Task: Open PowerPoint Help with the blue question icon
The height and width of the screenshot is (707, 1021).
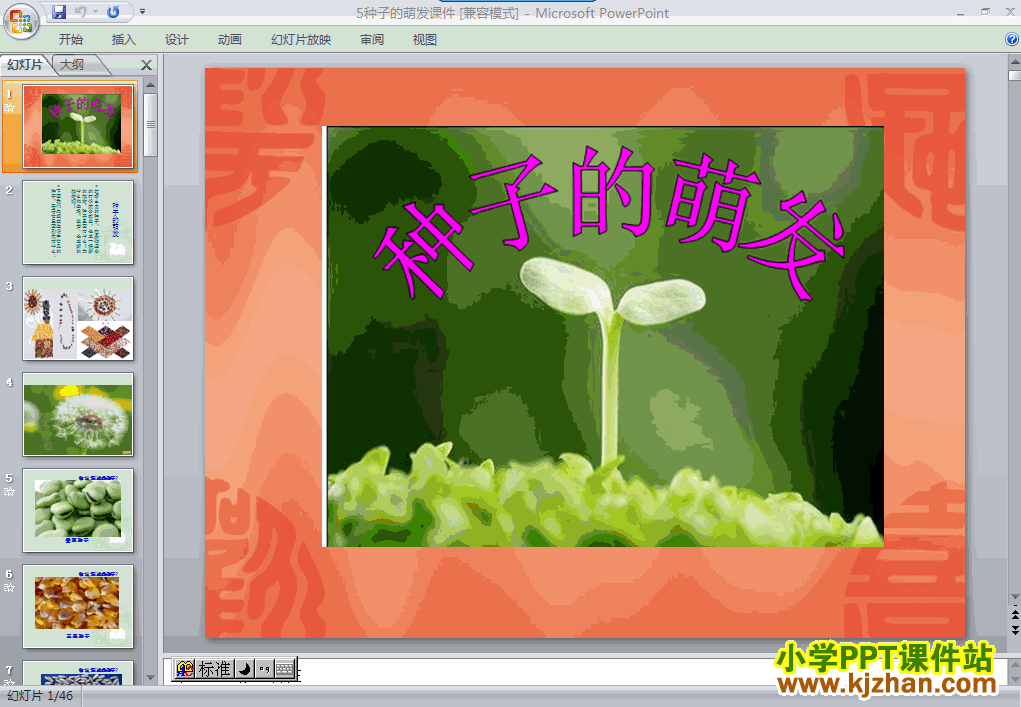Action: (x=1012, y=40)
